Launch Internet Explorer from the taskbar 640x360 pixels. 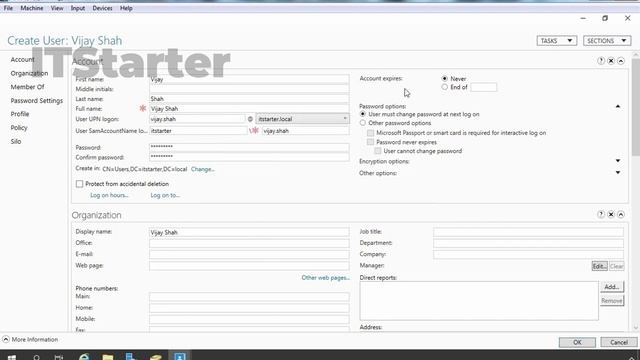click(84, 357)
